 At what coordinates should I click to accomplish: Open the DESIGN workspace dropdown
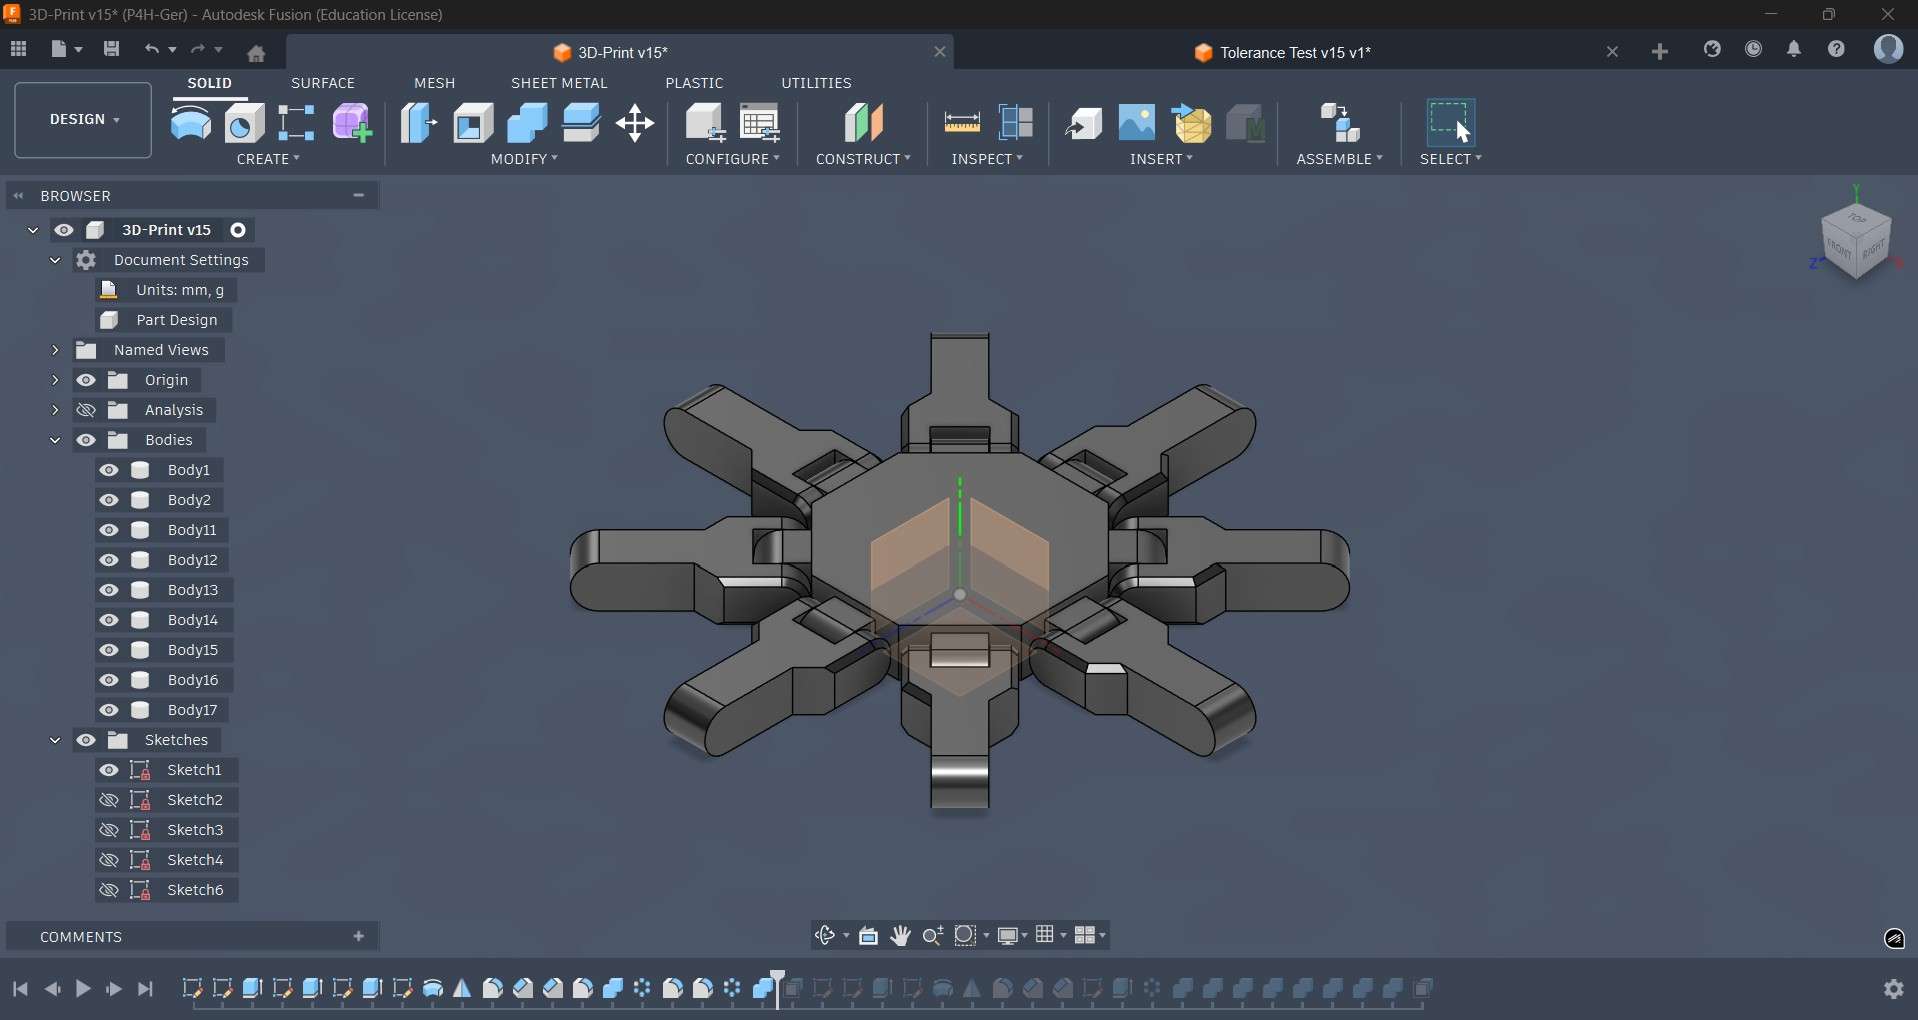coord(83,120)
